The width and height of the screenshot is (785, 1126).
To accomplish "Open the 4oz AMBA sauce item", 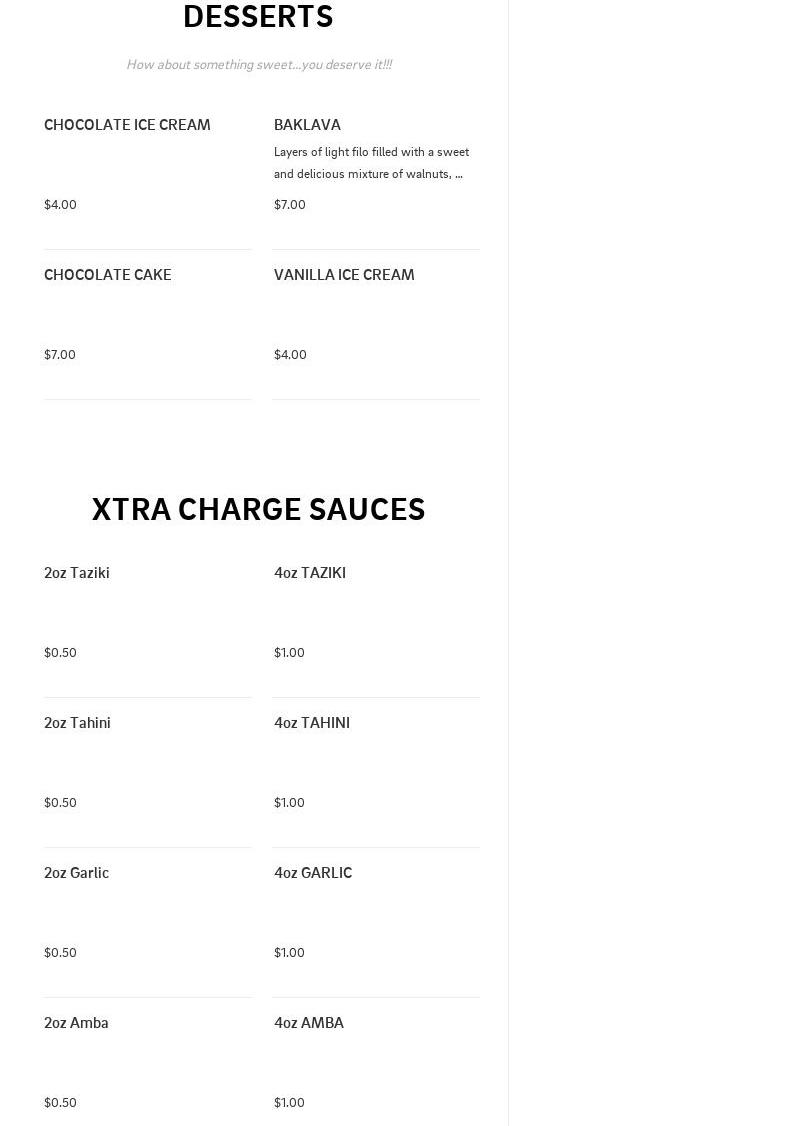I will point(309,1023).
